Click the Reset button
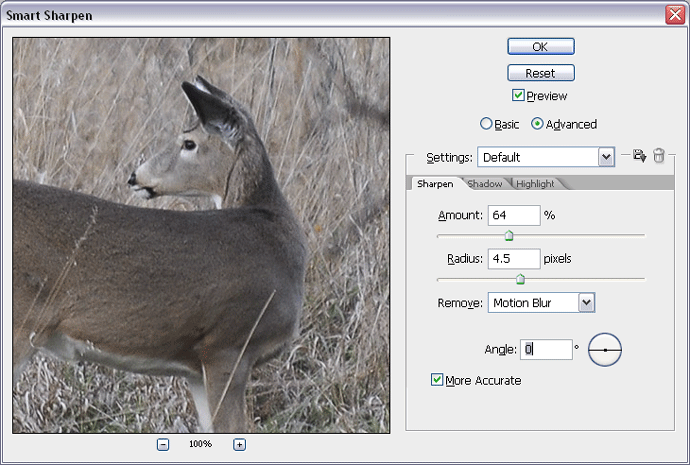 pyautogui.click(x=541, y=73)
